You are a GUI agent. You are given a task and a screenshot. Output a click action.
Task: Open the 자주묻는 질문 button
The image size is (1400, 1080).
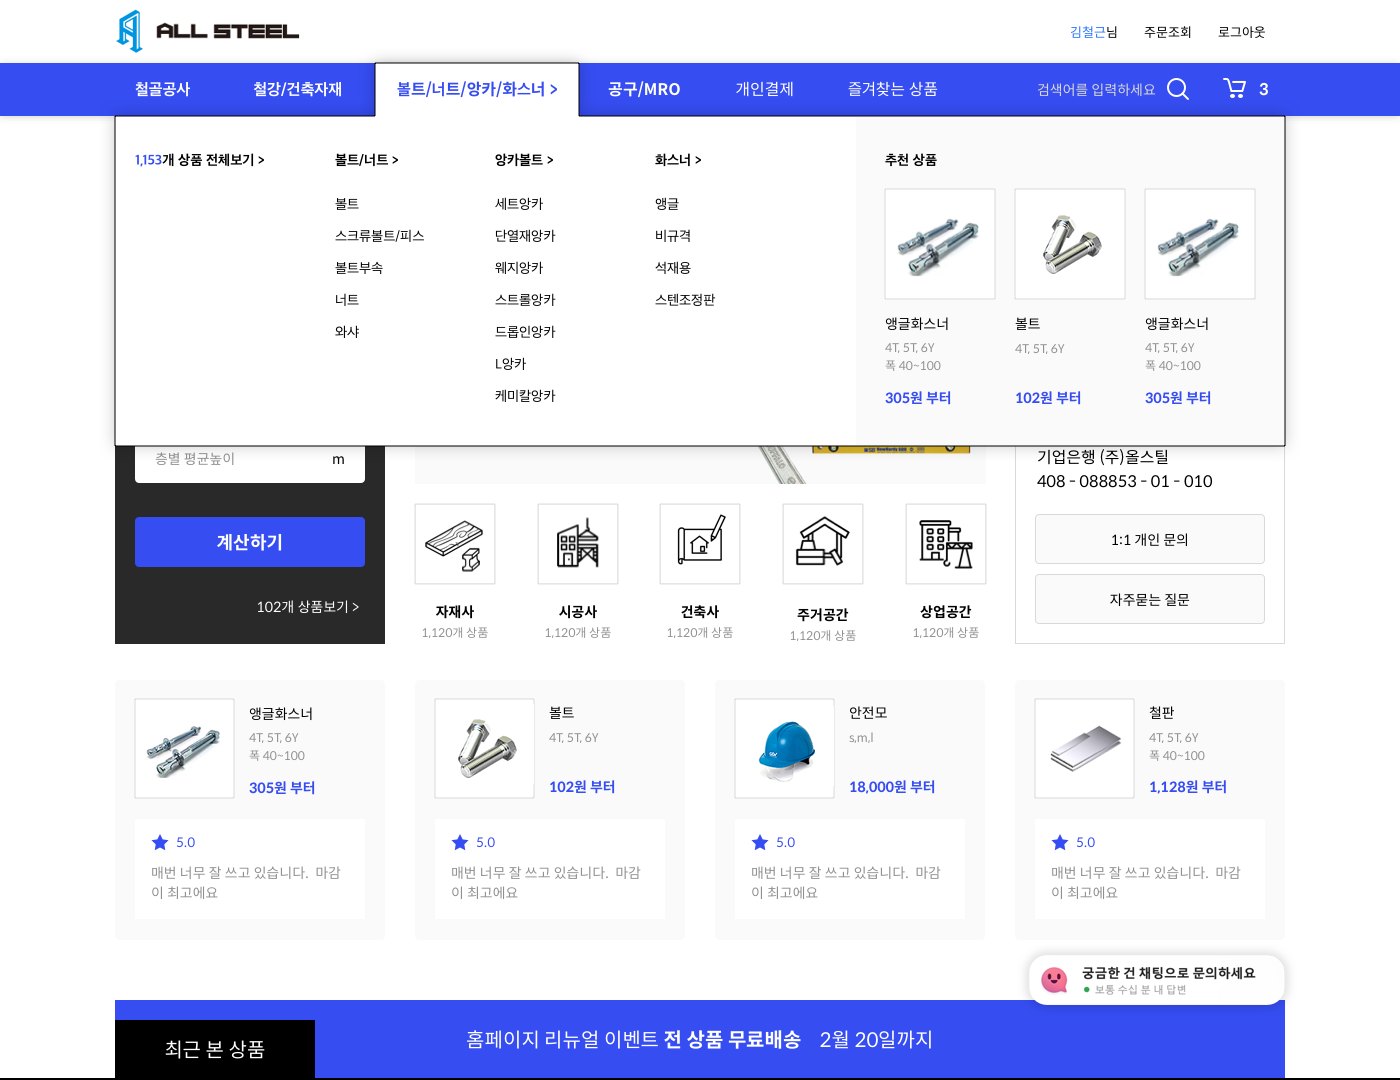[x=1150, y=600]
